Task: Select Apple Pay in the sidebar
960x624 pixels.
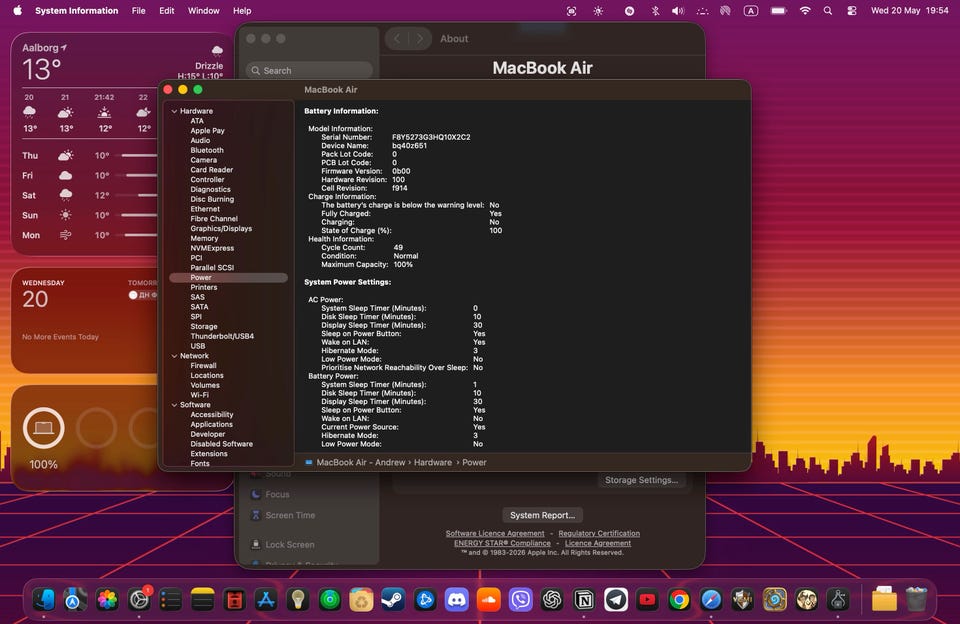Action: 207,131
